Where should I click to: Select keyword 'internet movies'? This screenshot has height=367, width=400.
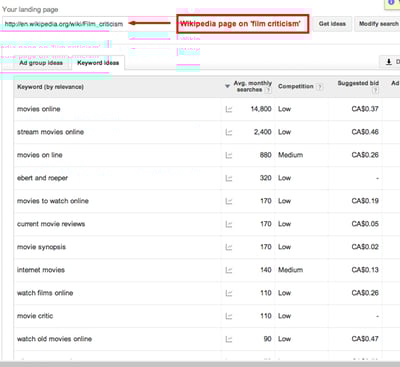click(x=41, y=270)
